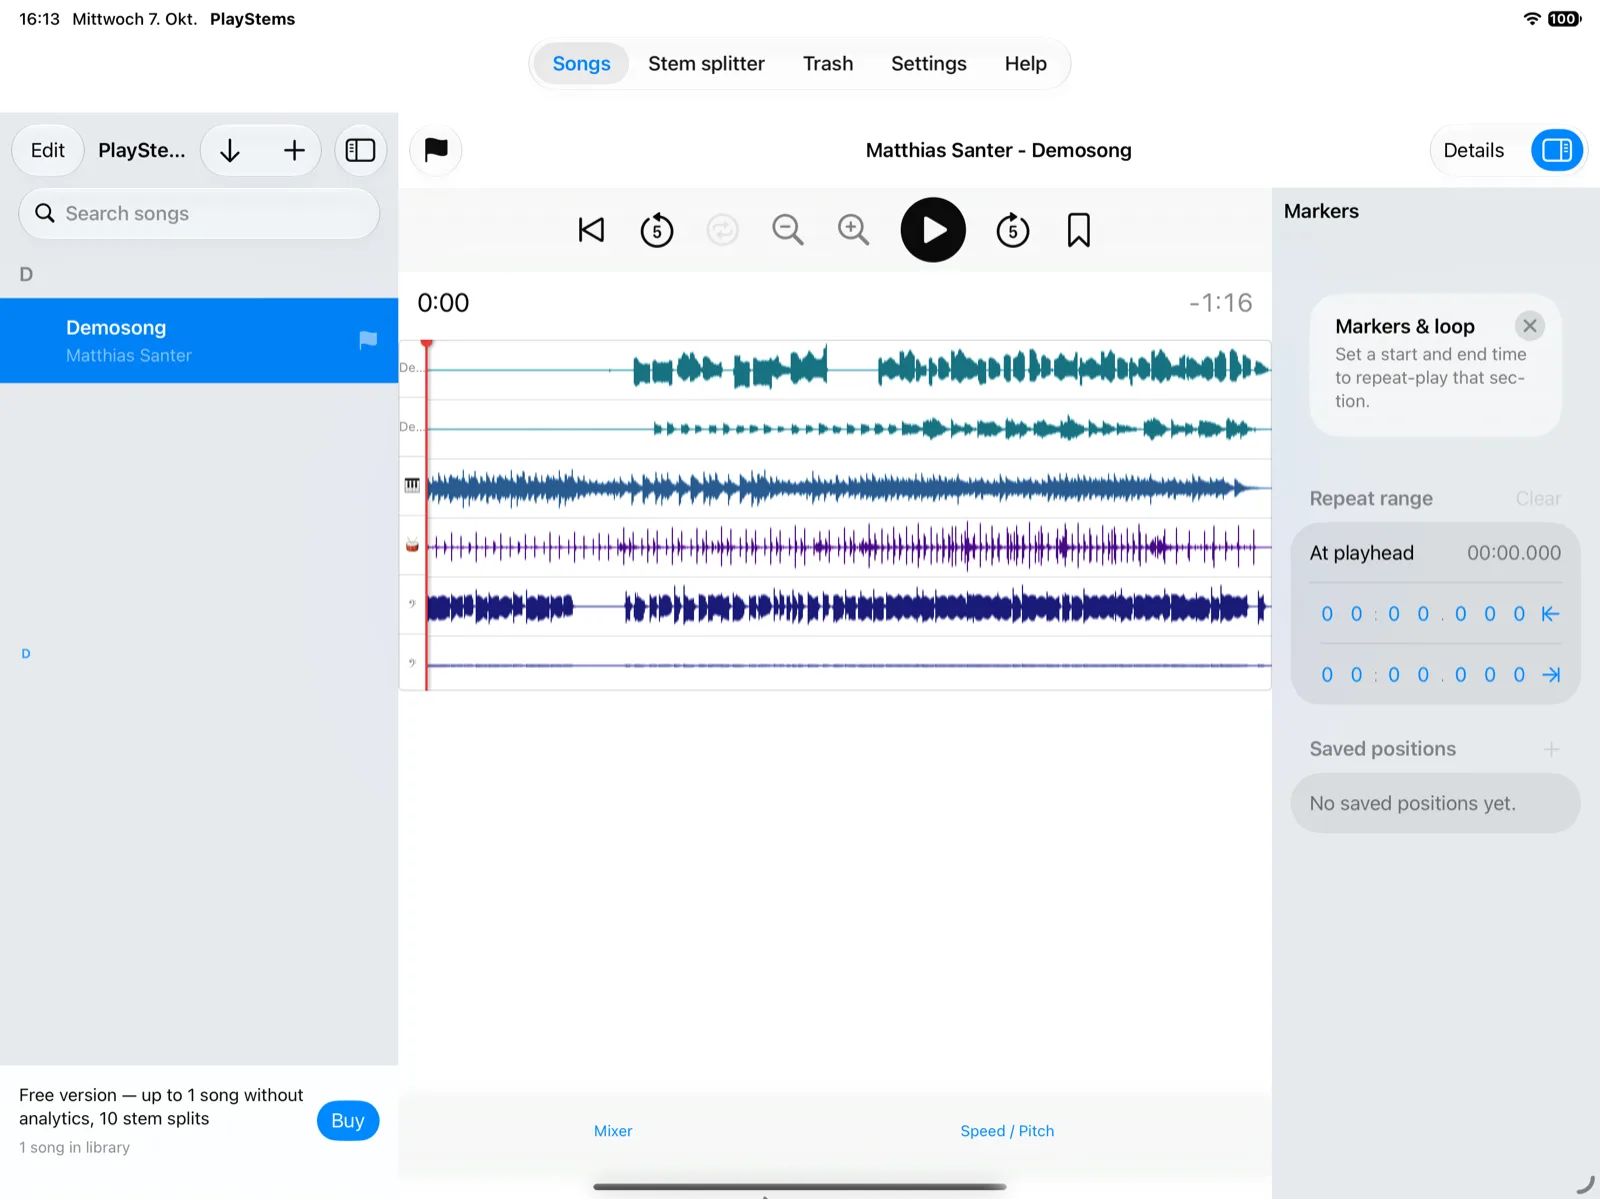Toggle the left sidebar panel
The height and width of the screenshot is (1199, 1600).
360,150
